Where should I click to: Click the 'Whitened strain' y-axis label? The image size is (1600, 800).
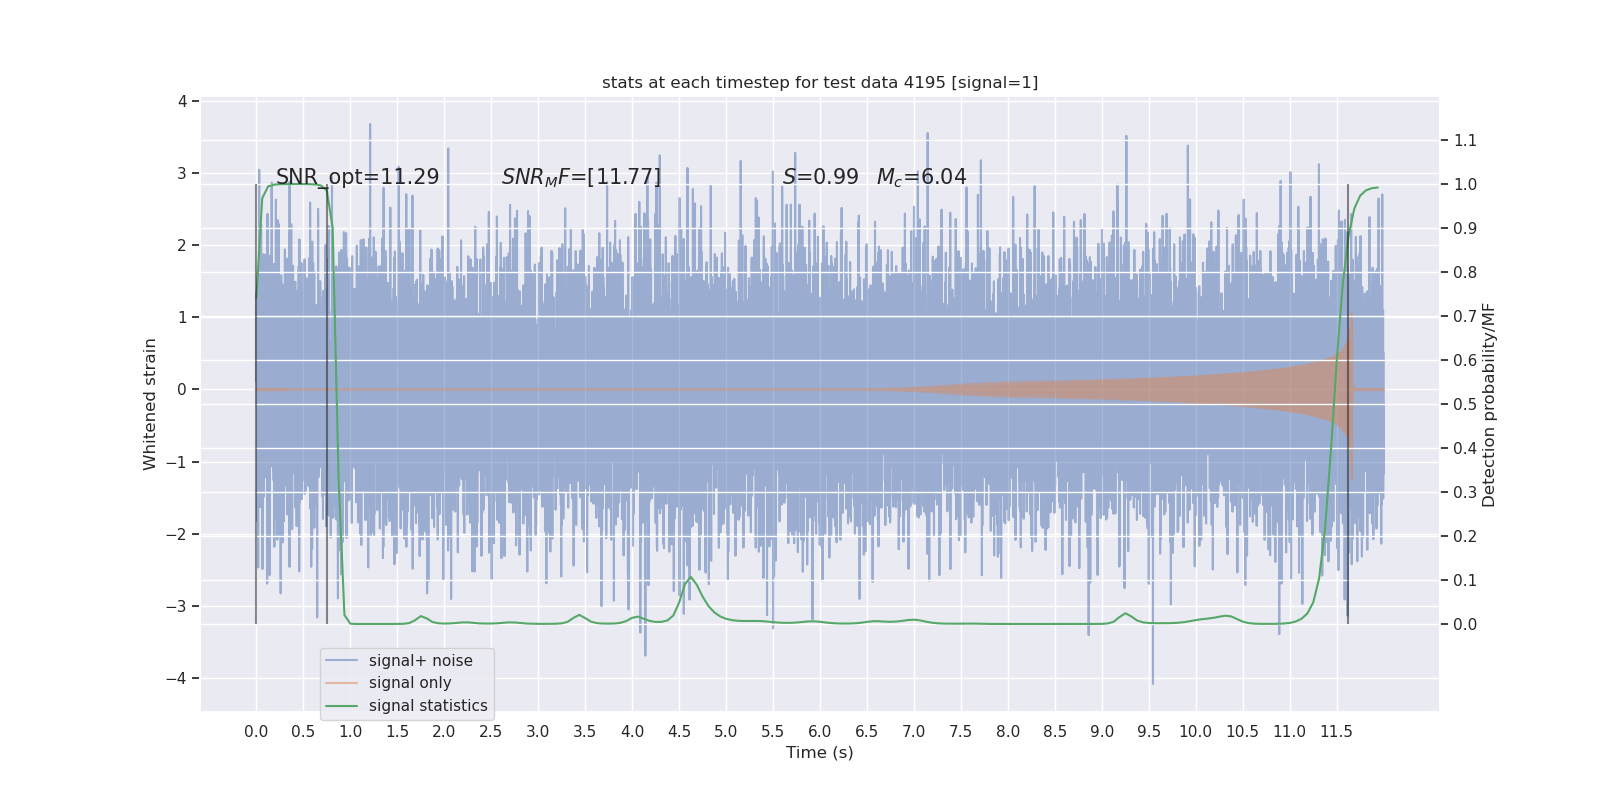click(150, 404)
